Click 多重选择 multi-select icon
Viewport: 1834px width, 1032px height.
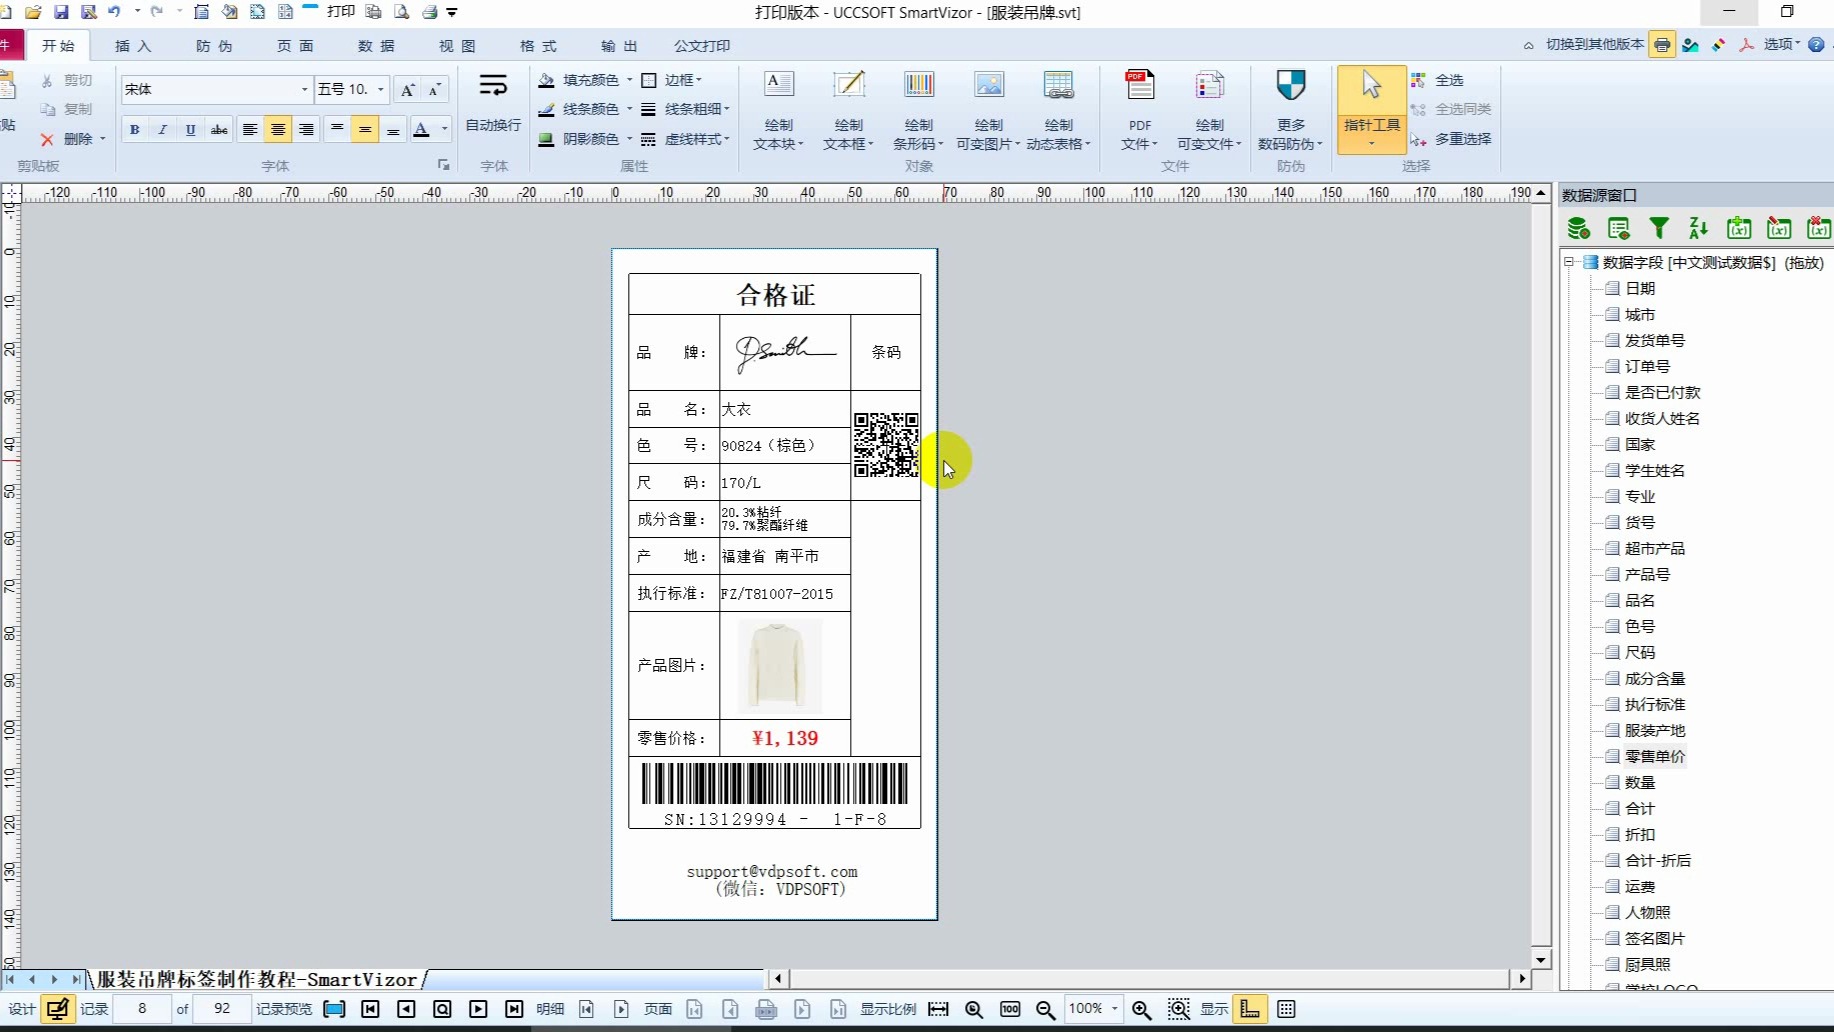[x=1418, y=139]
